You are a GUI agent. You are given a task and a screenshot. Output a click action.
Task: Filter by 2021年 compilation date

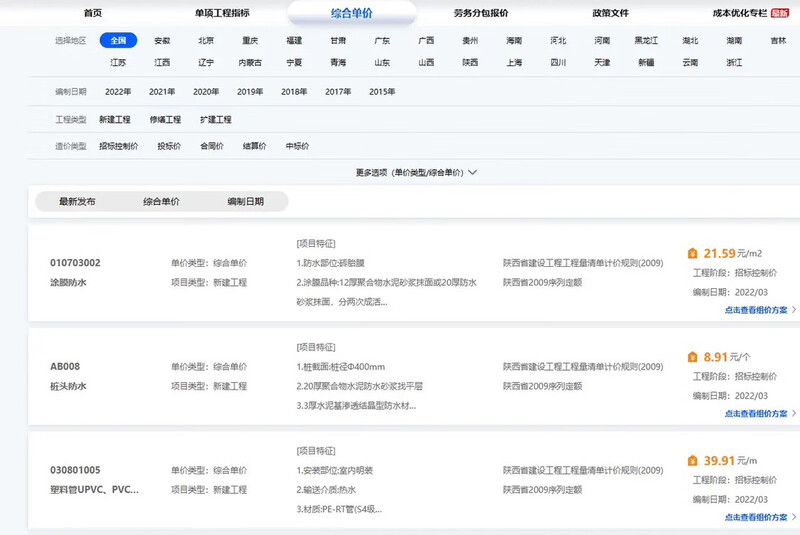pyautogui.click(x=162, y=92)
